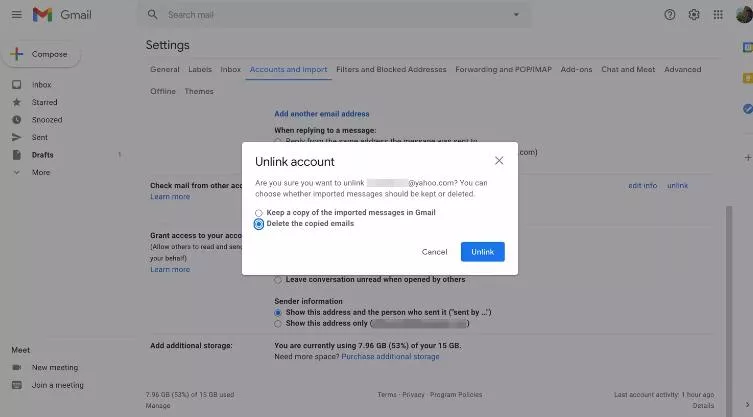This screenshot has width=753, height=417.
Task: Open the Tasks side panel icon
Action: pos(747,109)
